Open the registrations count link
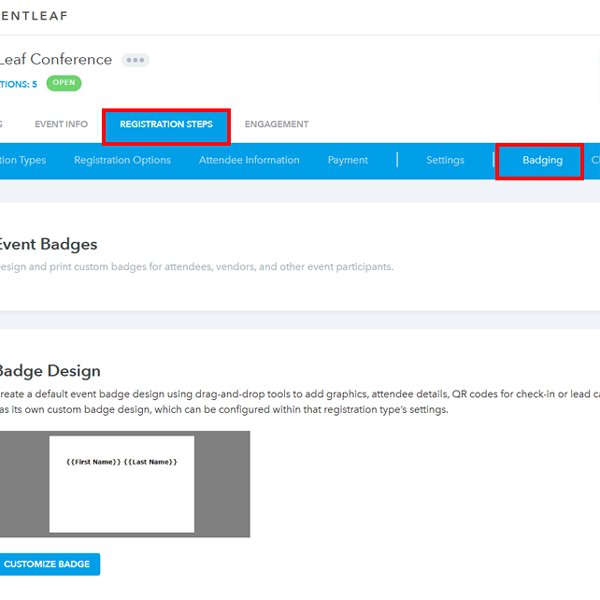Image resolution: width=600 pixels, height=600 pixels. [18, 84]
